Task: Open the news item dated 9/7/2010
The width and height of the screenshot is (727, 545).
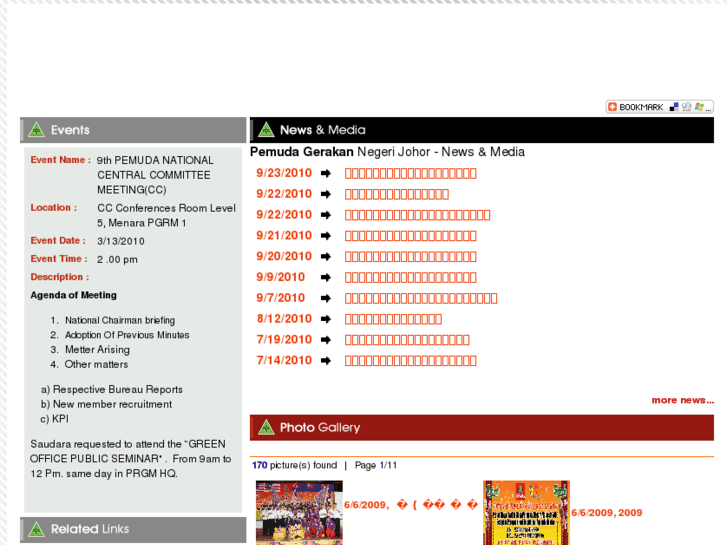Action: coord(421,298)
